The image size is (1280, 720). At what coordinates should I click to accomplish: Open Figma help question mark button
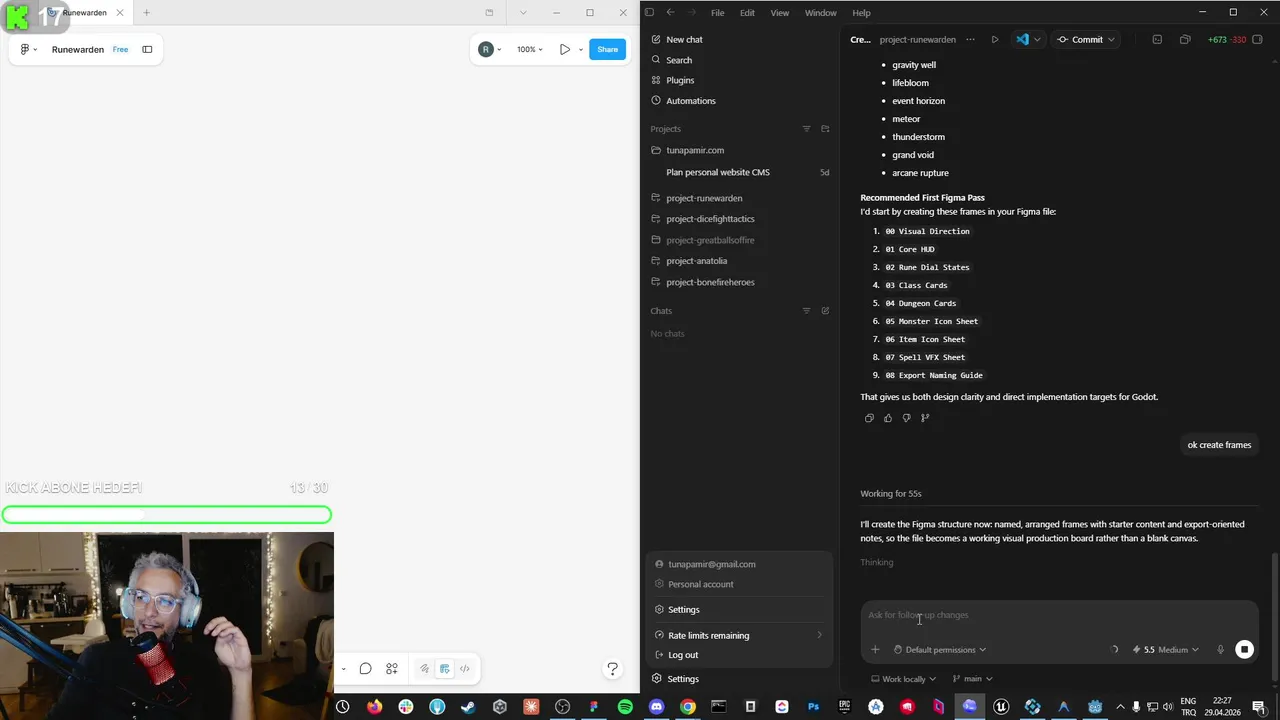click(612, 669)
